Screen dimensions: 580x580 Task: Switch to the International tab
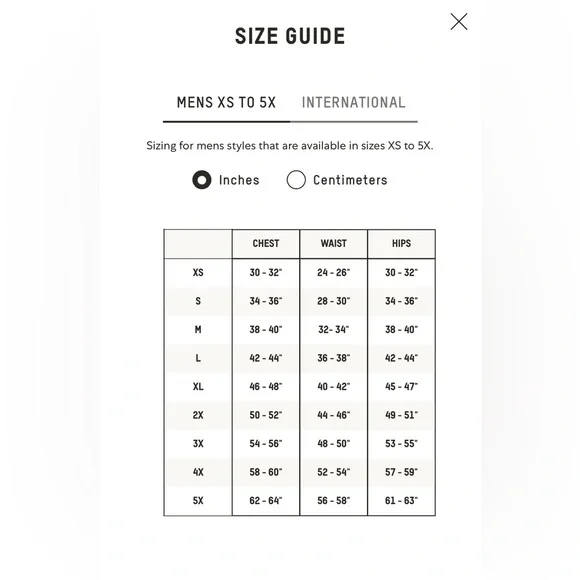pyautogui.click(x=354, y=102)
